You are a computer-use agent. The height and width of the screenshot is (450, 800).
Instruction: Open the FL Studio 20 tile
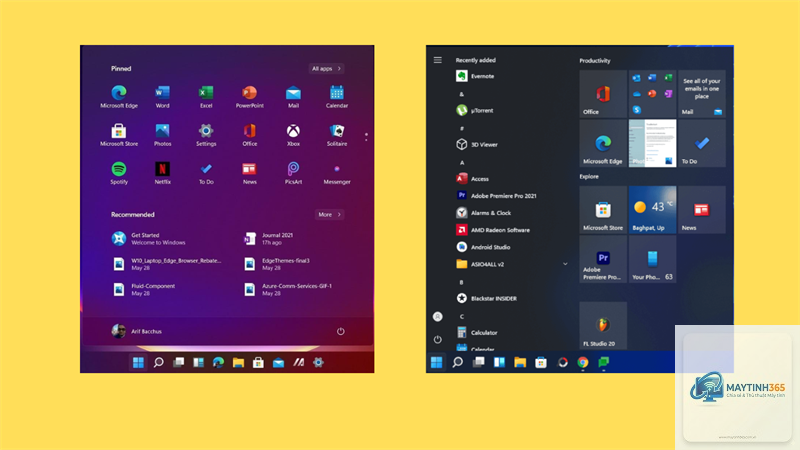coord(603,326)
